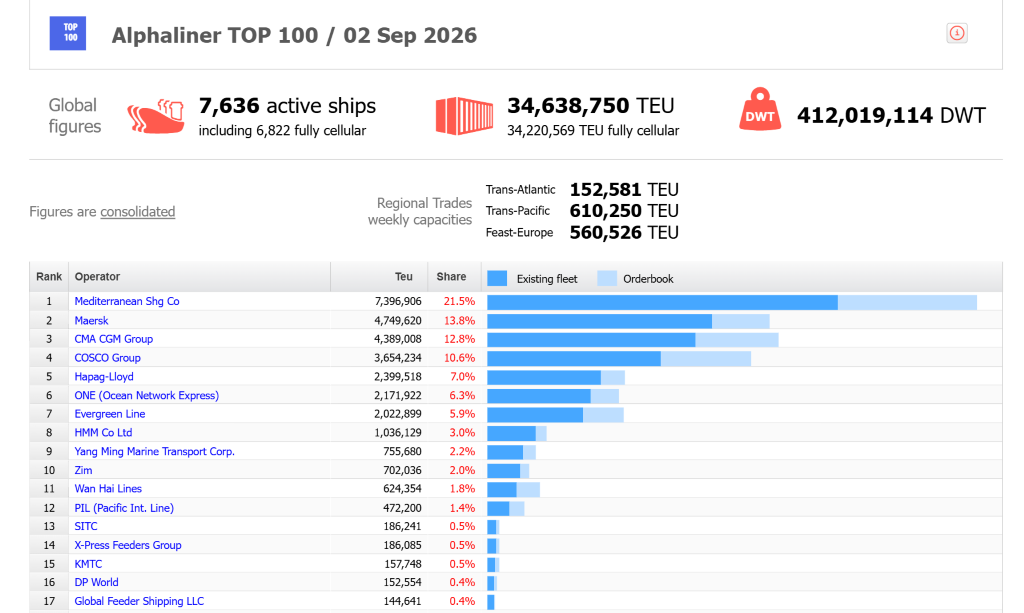Screen dimensions: 1024x613
Task: Open the KMTC operator link
Action: [88, 563]
